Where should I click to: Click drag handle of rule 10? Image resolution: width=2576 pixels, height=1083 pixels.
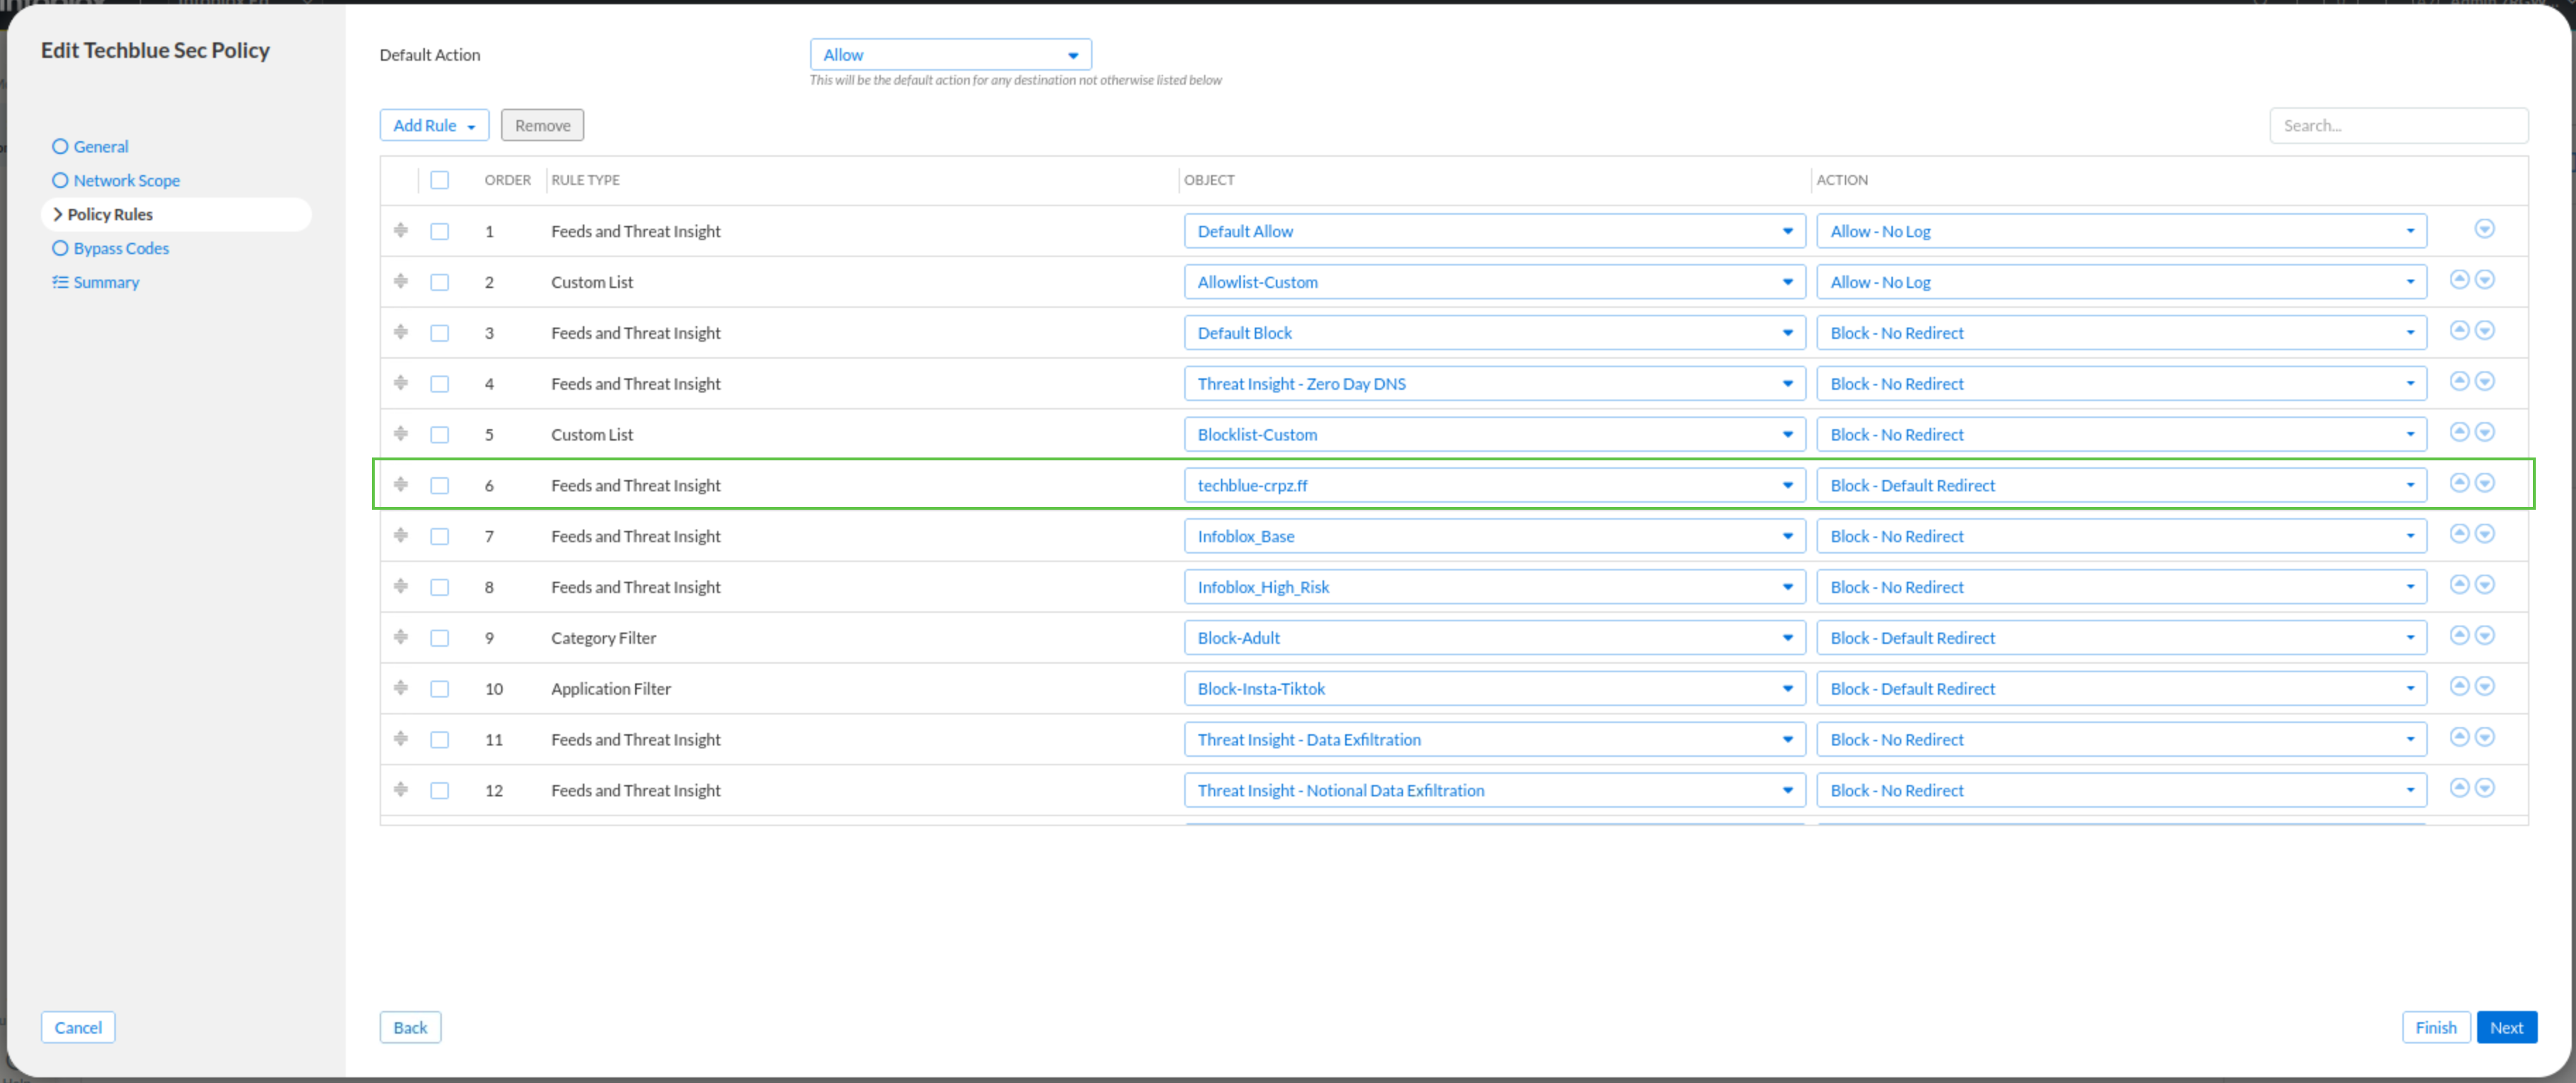(401, 687)
